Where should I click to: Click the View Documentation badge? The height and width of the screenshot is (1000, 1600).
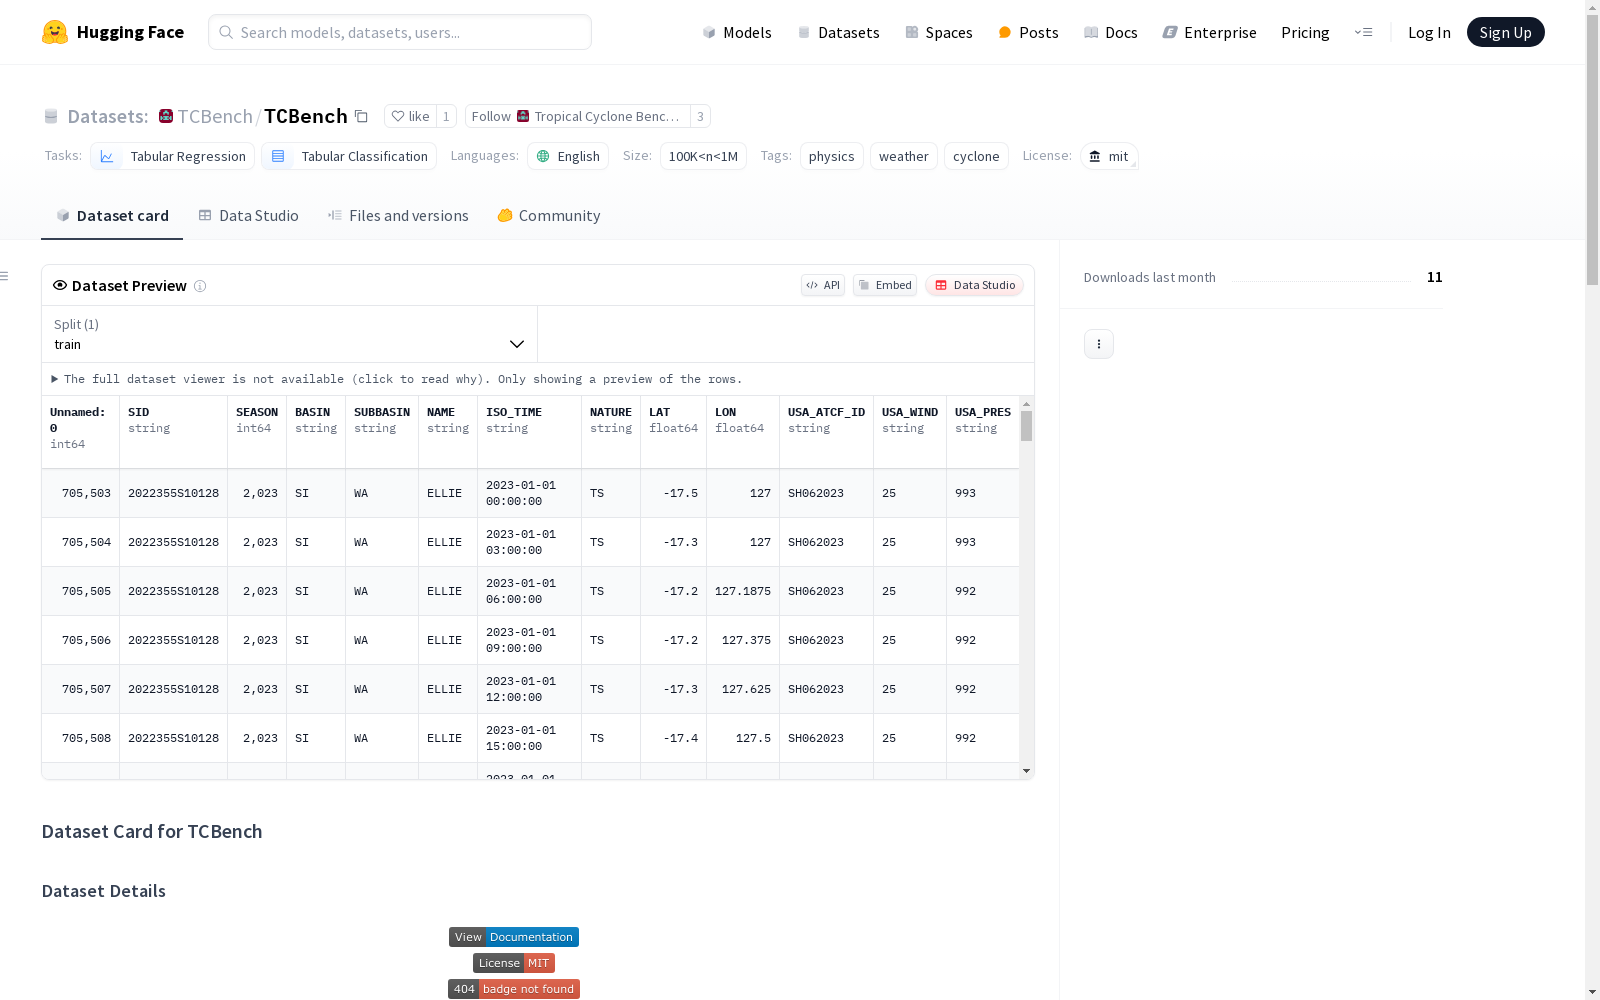pyautogui.click(x=514, y=937)
